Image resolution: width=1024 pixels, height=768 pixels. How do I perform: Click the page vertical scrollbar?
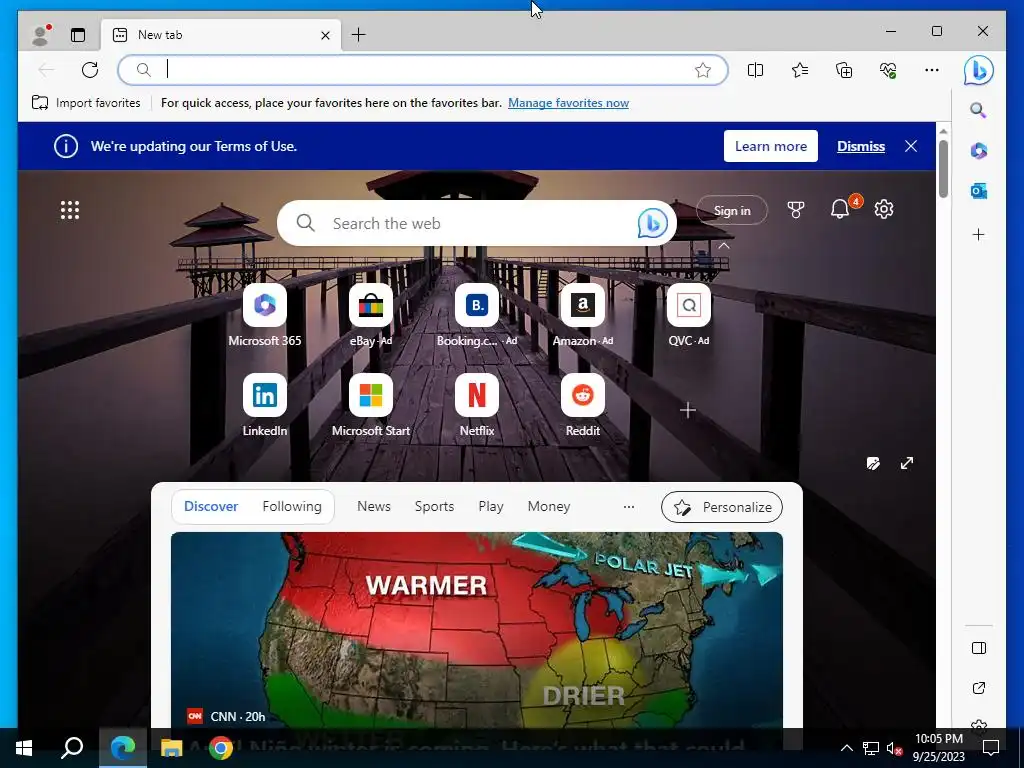(943, 169)
